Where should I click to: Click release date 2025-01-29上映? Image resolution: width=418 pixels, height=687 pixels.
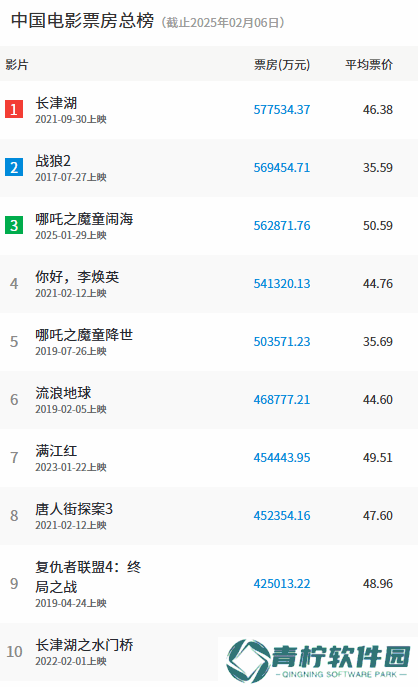coord(71,235)
